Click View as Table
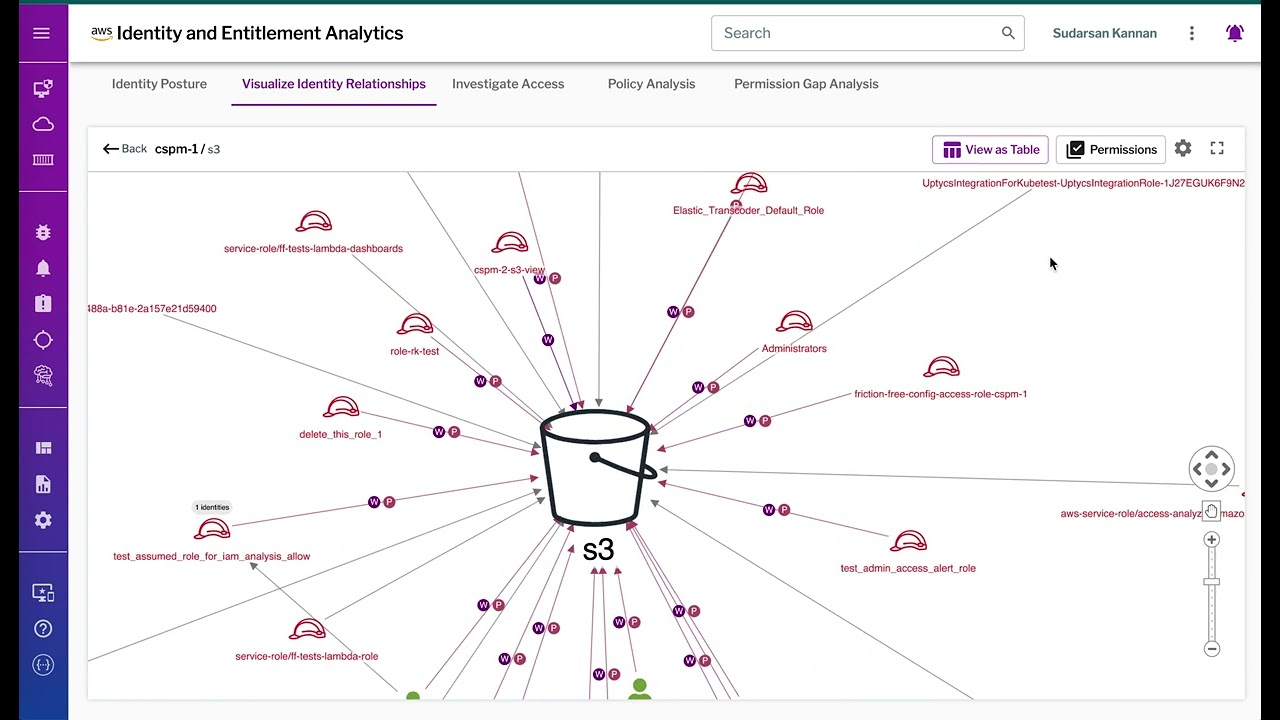The image size is (1280, 720). 990,150
